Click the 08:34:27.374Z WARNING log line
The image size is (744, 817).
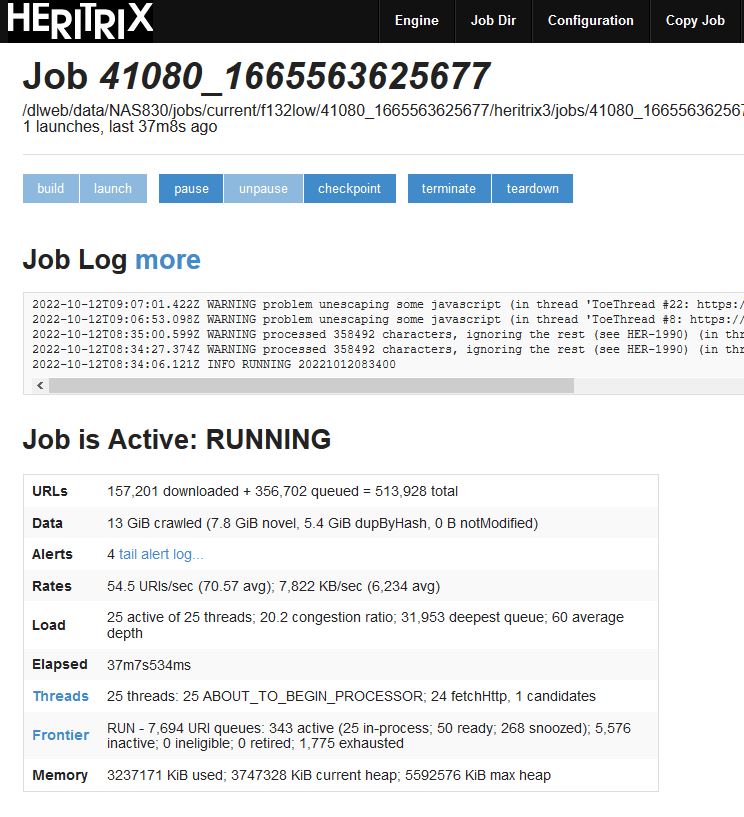pyautogui.click(x=388, y=350)
